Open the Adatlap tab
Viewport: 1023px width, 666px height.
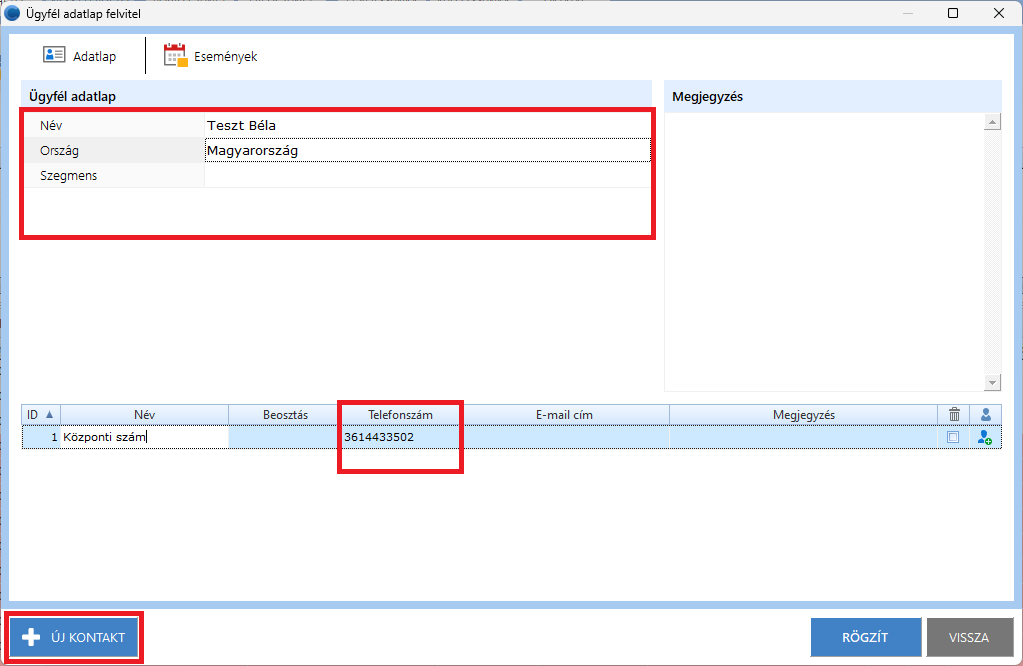(80, 56)
